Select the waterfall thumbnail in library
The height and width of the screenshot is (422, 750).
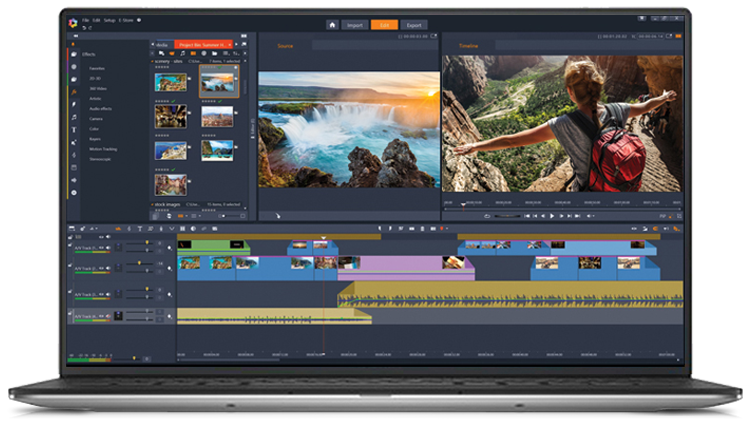point(216,83)
